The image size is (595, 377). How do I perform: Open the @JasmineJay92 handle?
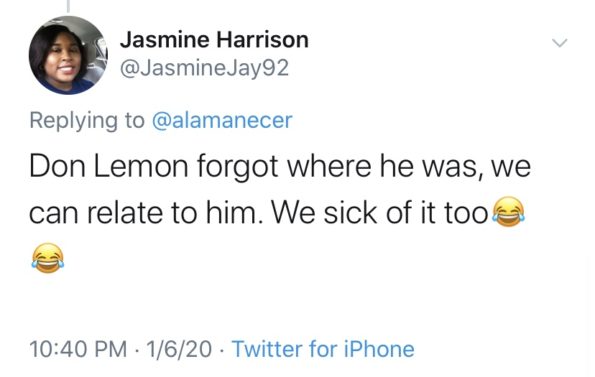click(x=205, y=69)
